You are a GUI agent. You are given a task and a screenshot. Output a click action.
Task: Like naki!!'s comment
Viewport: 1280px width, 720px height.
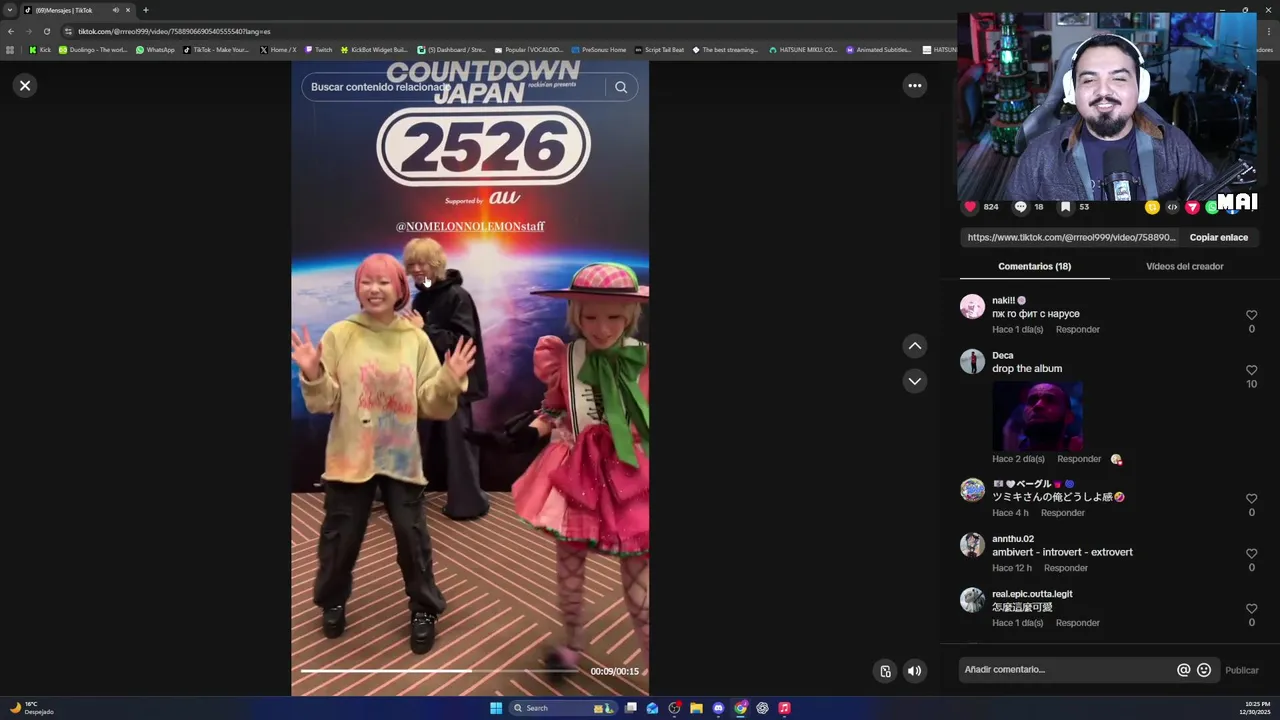1251,315
